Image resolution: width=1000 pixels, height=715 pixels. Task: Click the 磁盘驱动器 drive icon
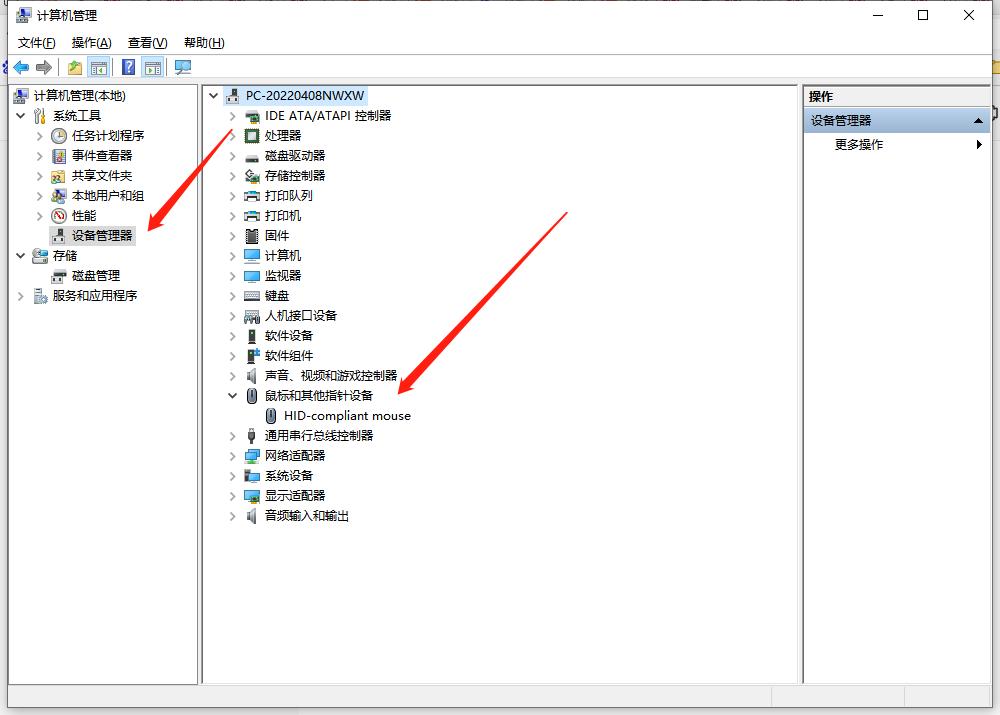click(252, 156)
